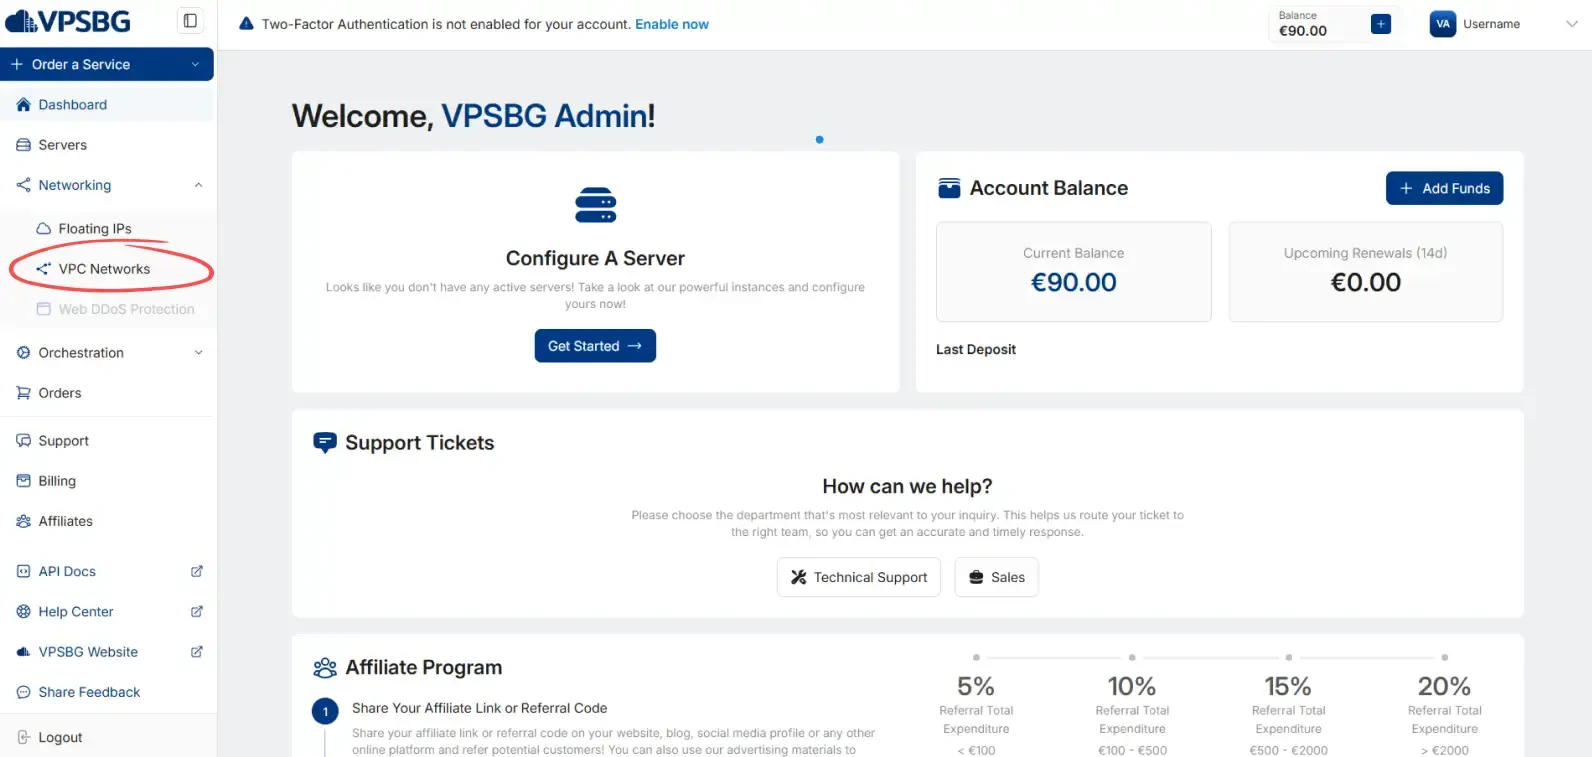This screenshot has height=757, width=1592.
Task: Open Floating IPs via cloud icon
Action: pos(44,228)
